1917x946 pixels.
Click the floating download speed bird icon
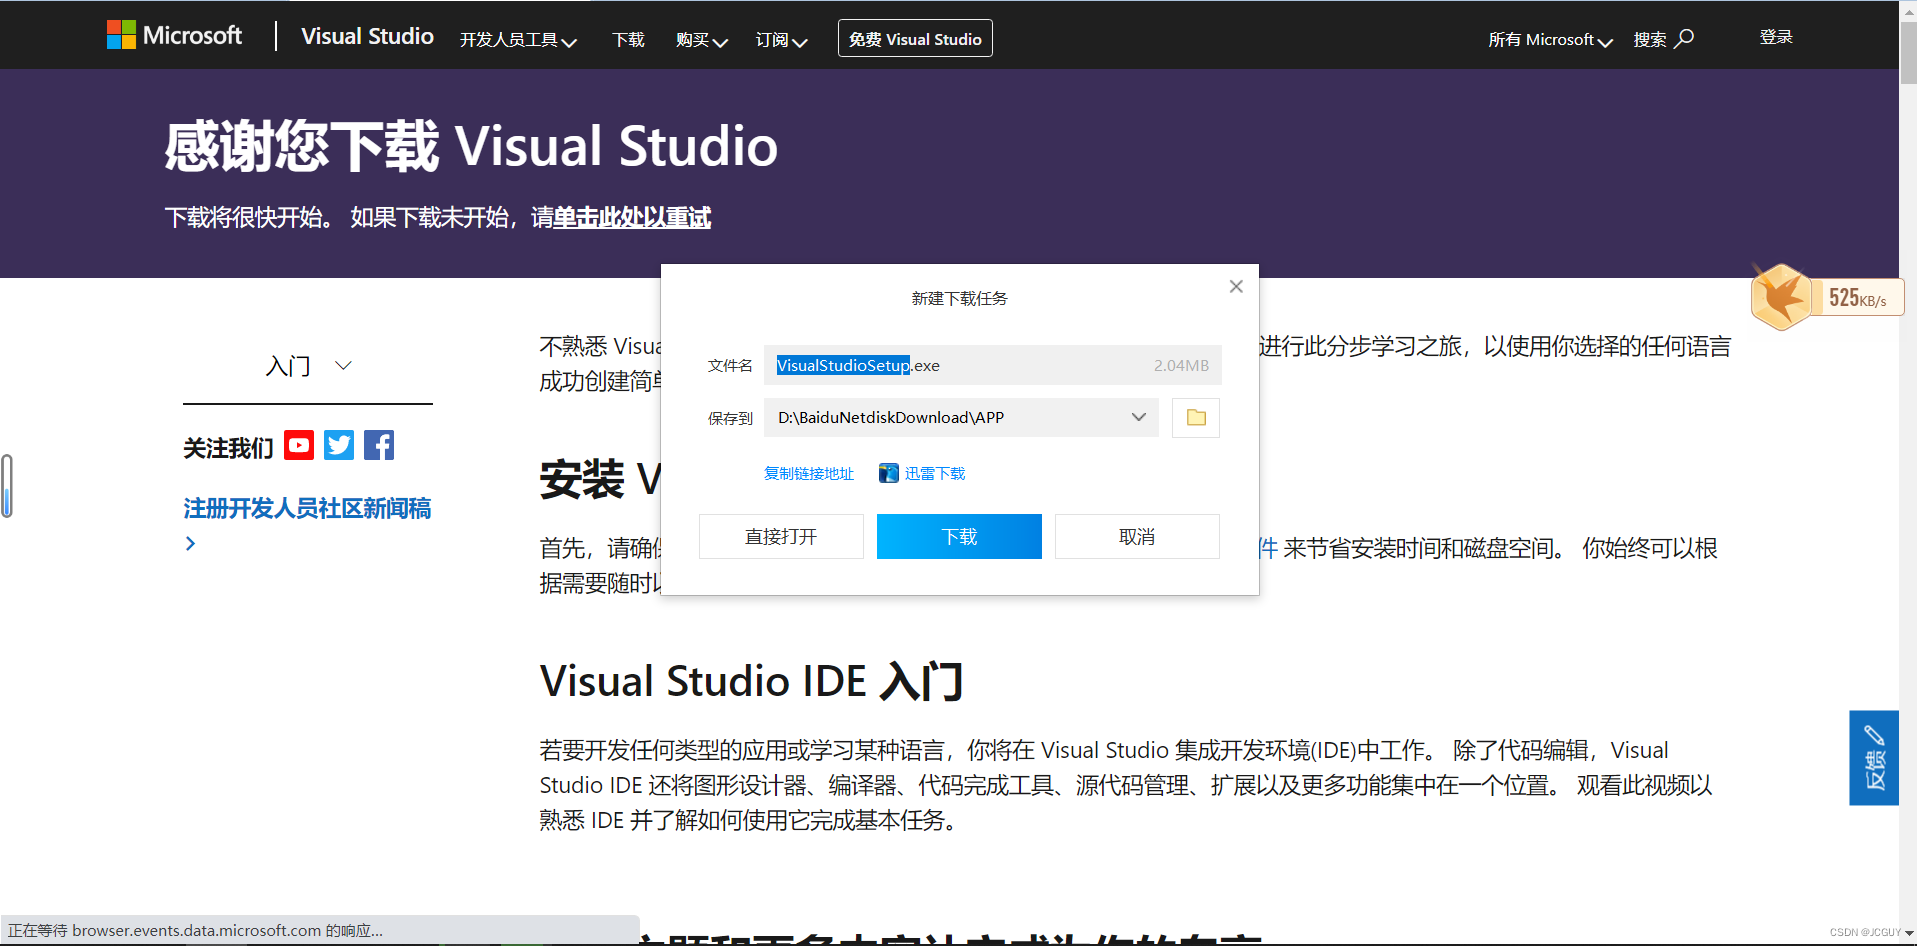pyautogui.click(x=1782, y=297)
